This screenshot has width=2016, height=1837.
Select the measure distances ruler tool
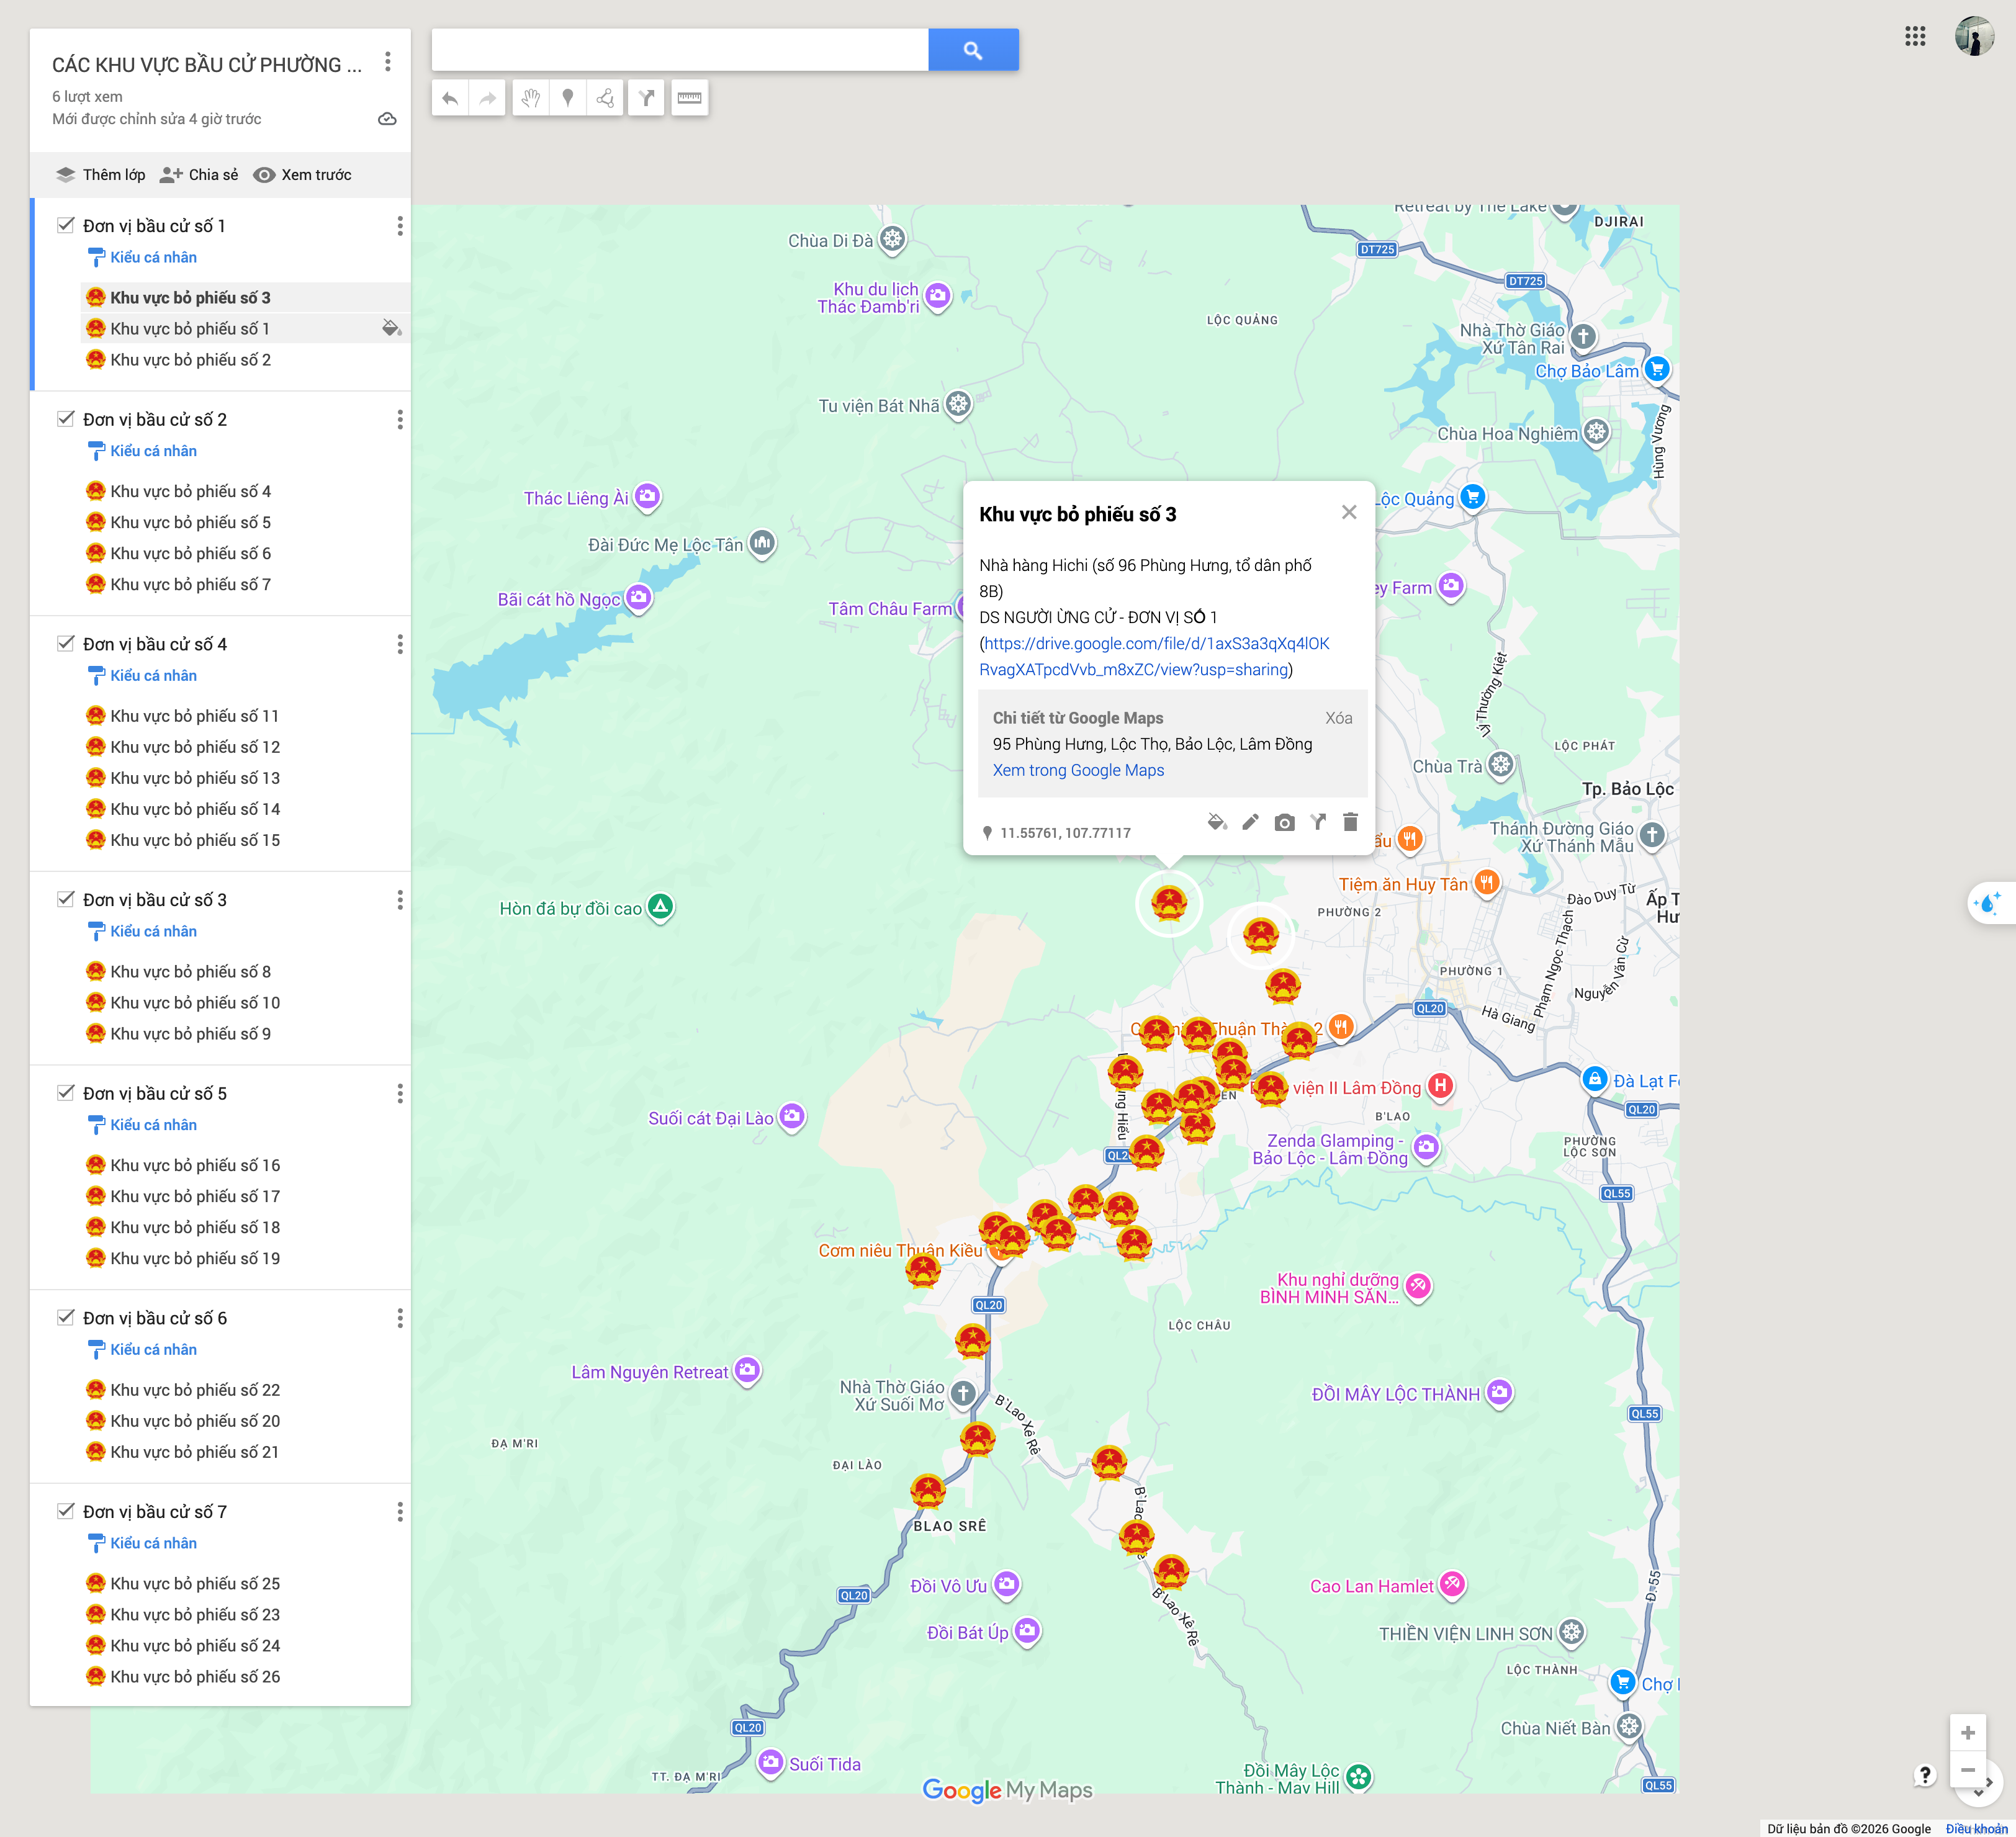(689, 98)
